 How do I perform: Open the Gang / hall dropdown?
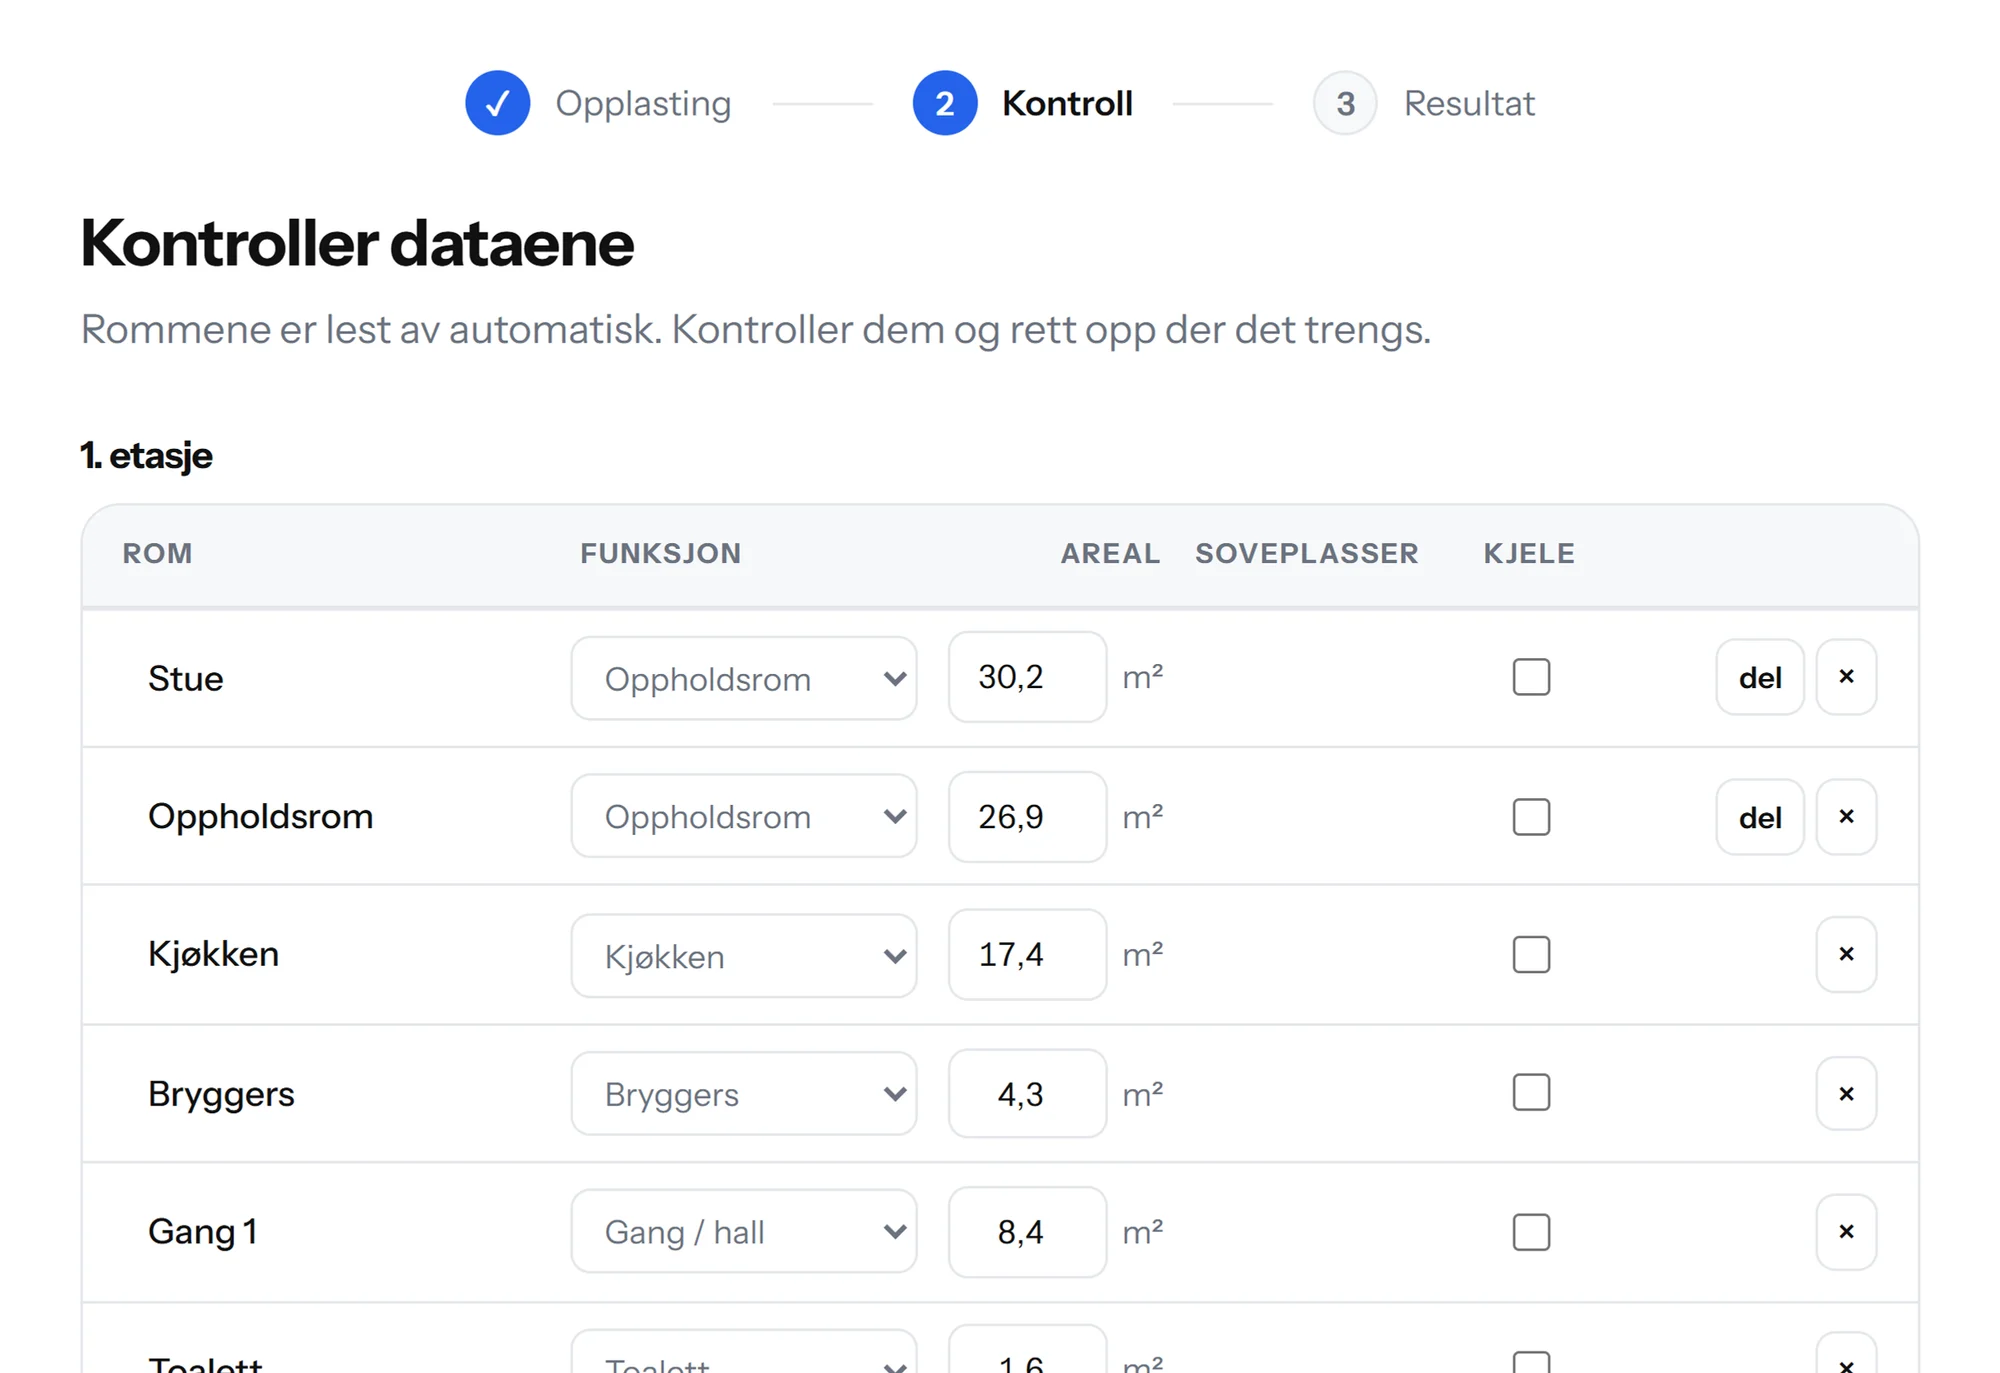pos(744,1231)
